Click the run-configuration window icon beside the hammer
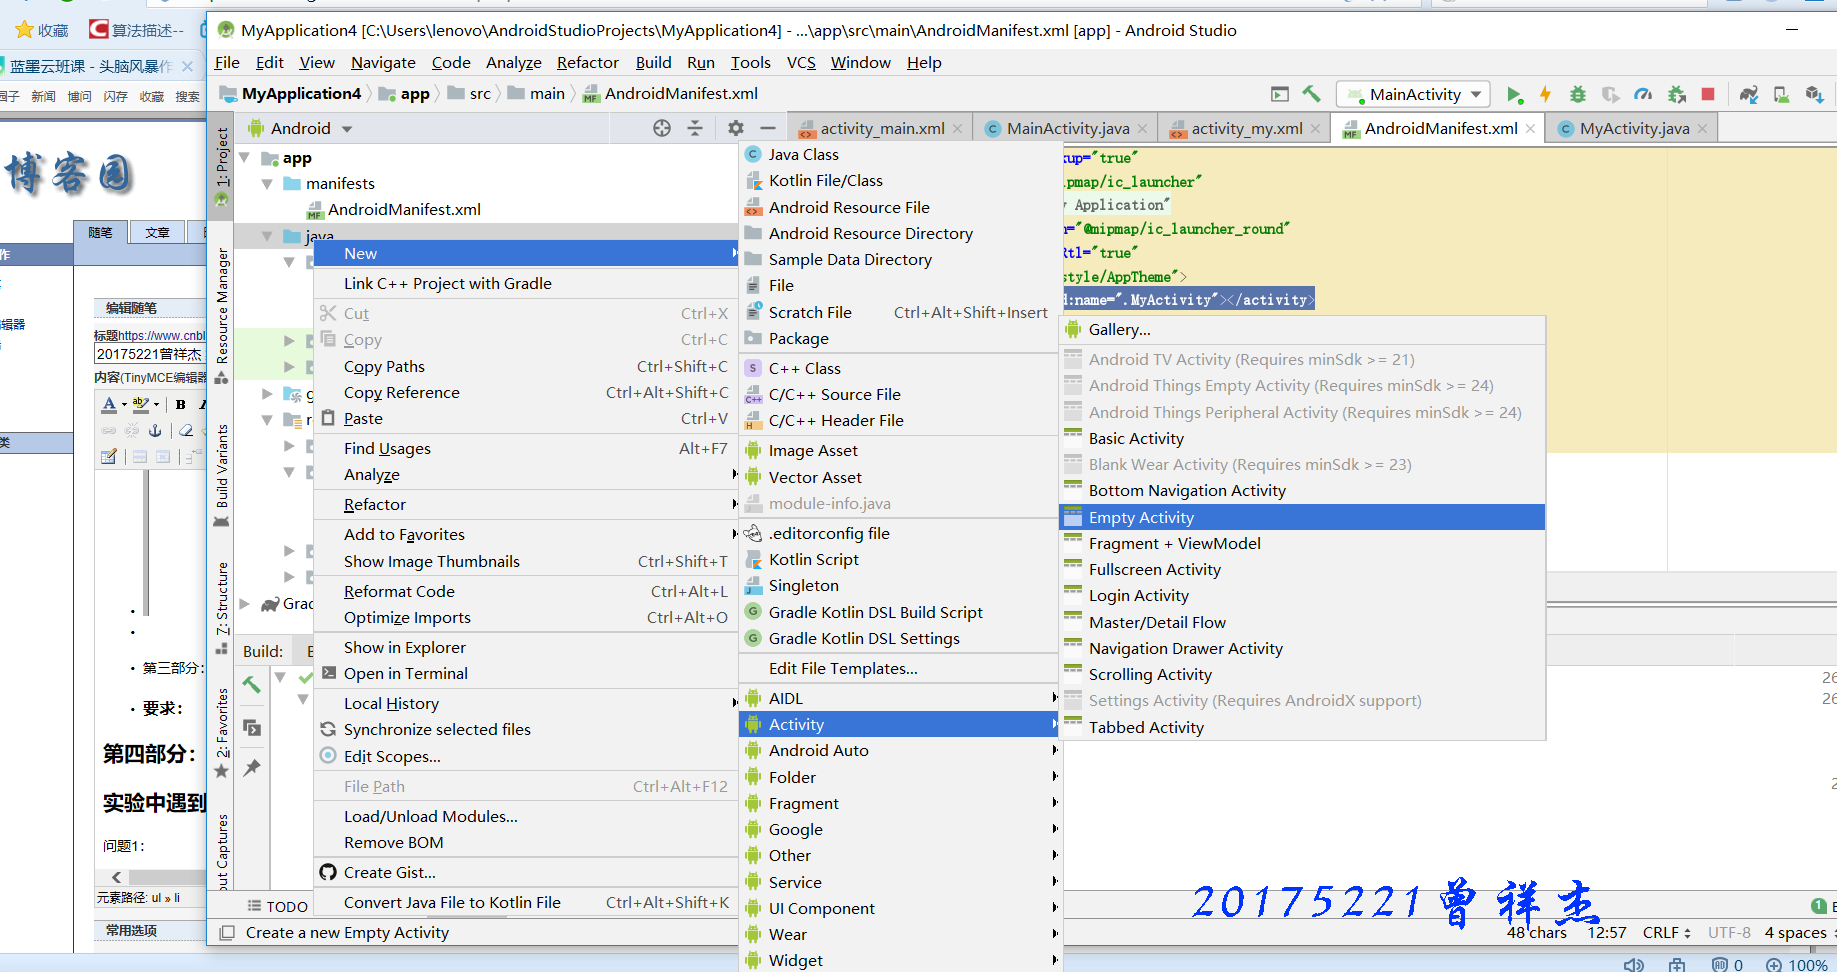Viewport: 1837px width, 972px height. pyautogui.click(x=1280, y=94)
